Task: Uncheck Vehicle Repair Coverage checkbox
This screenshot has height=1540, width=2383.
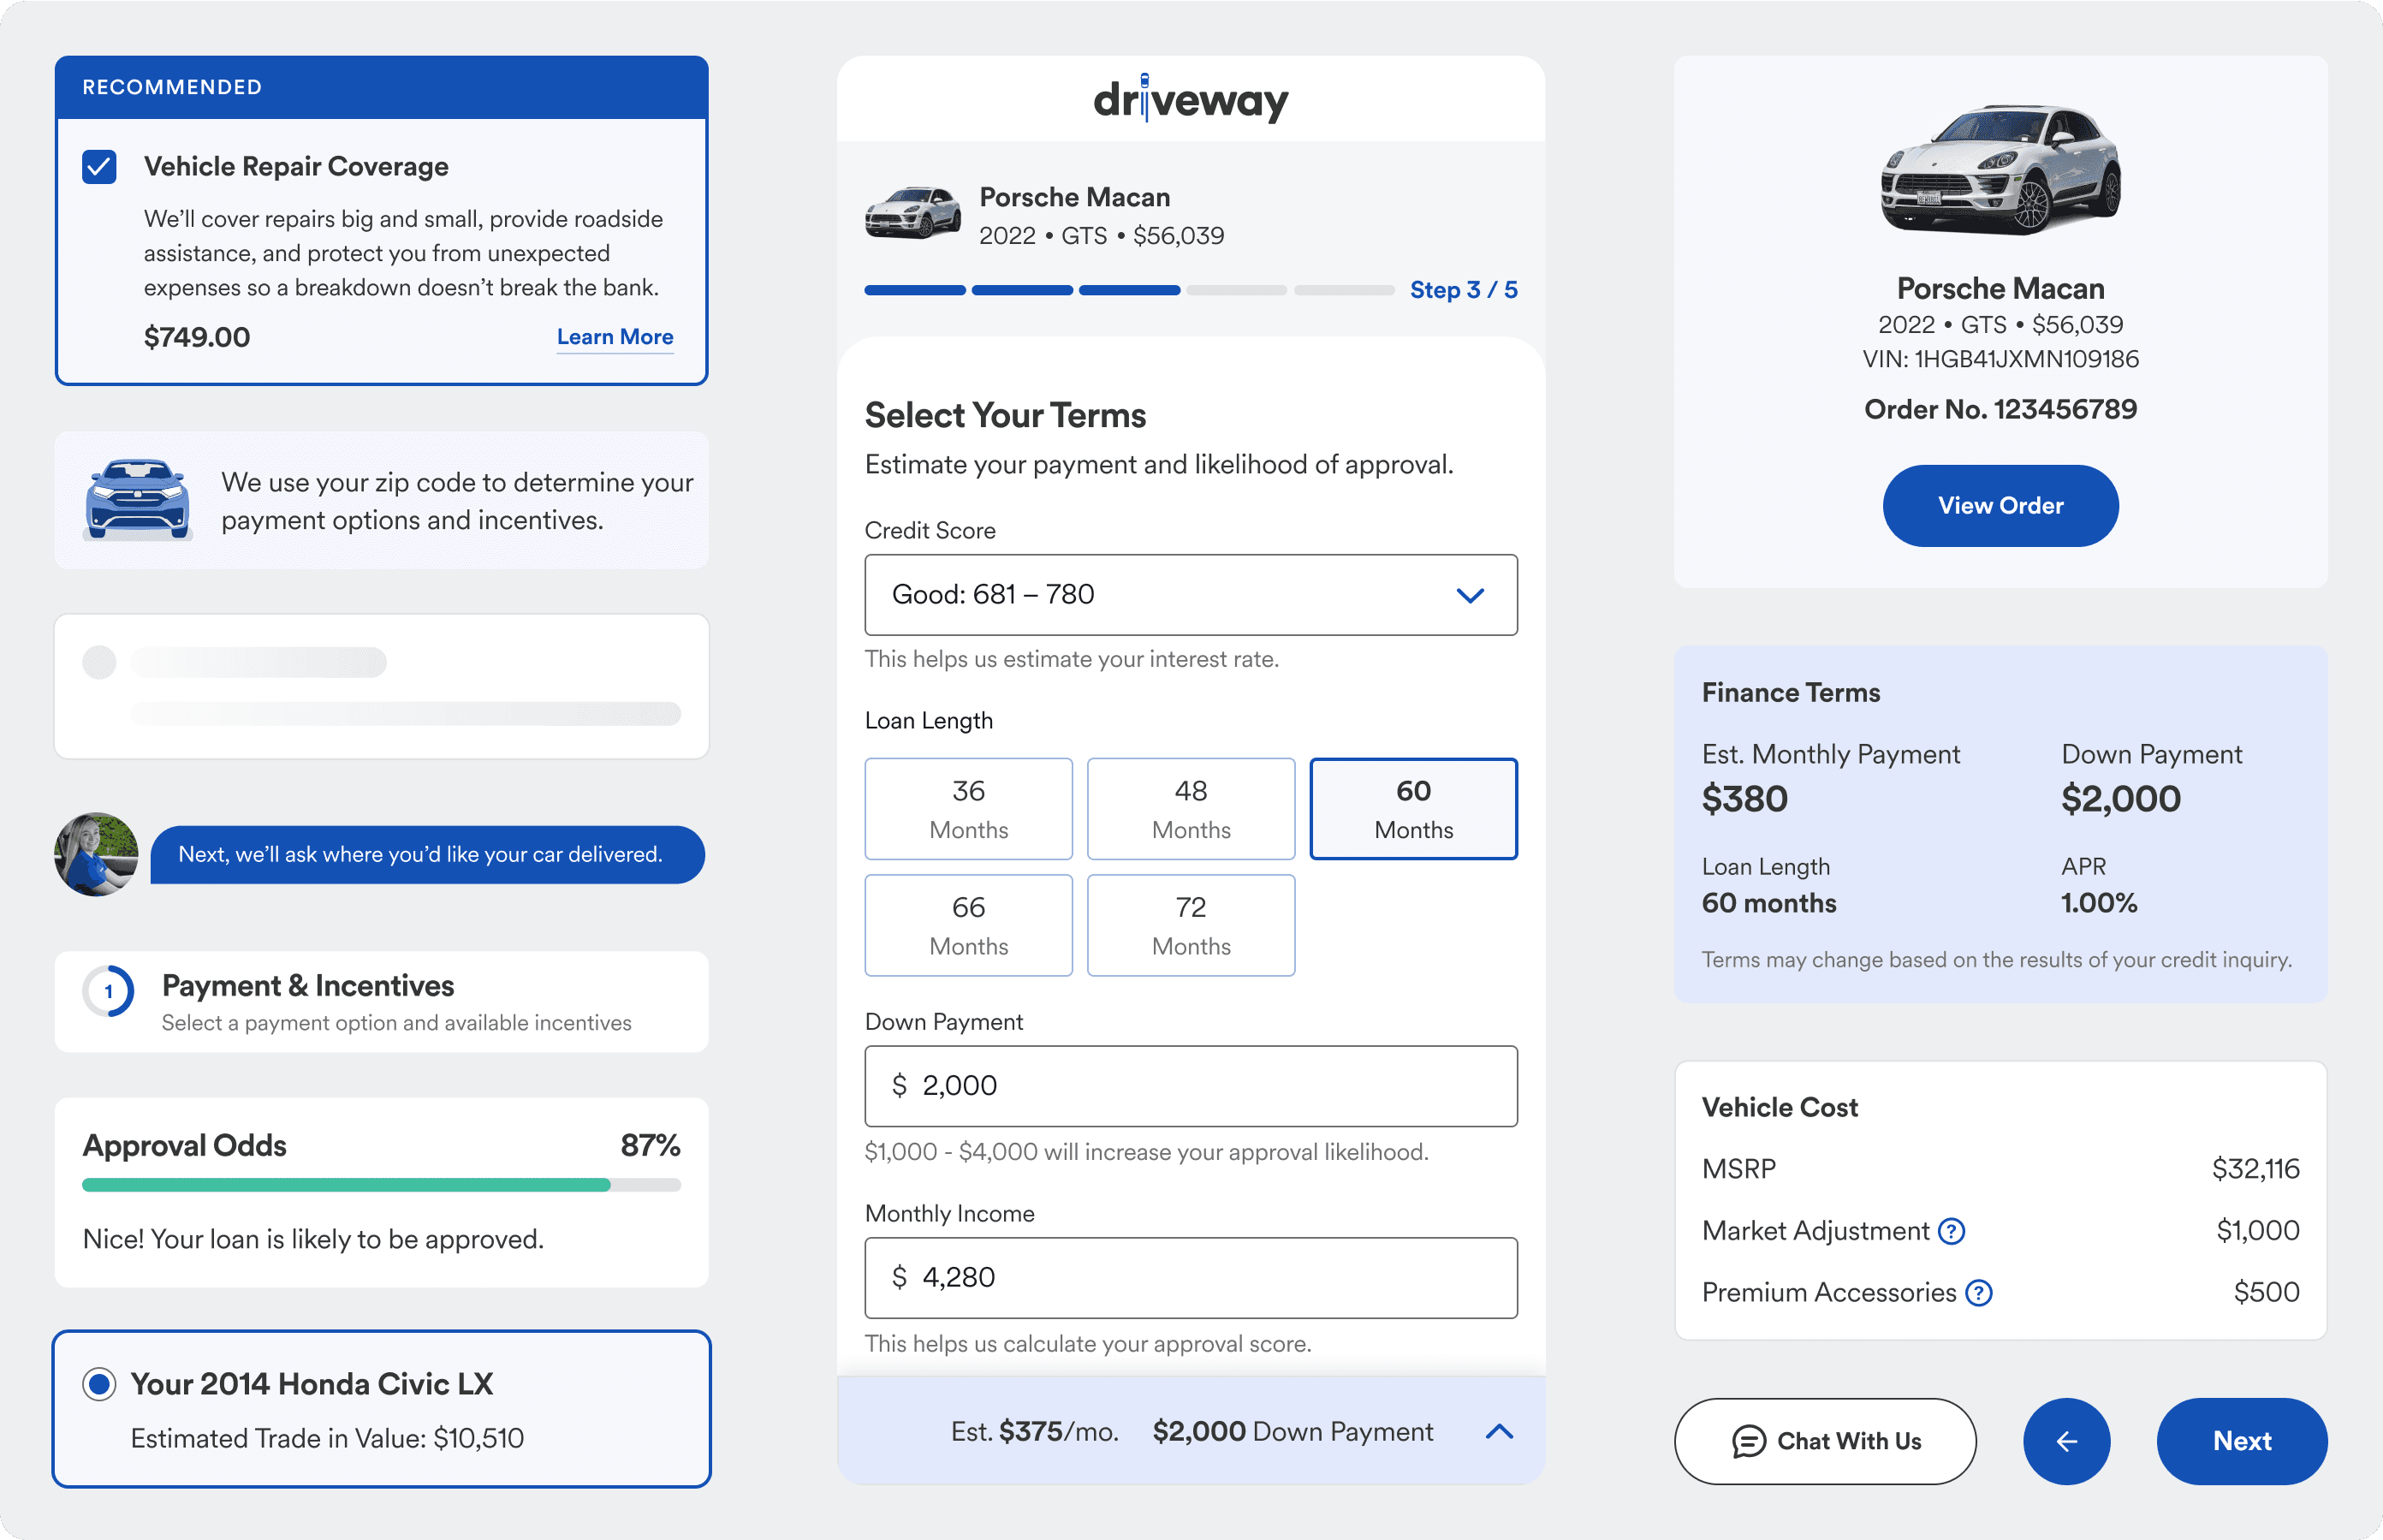Action: point(100,167)
